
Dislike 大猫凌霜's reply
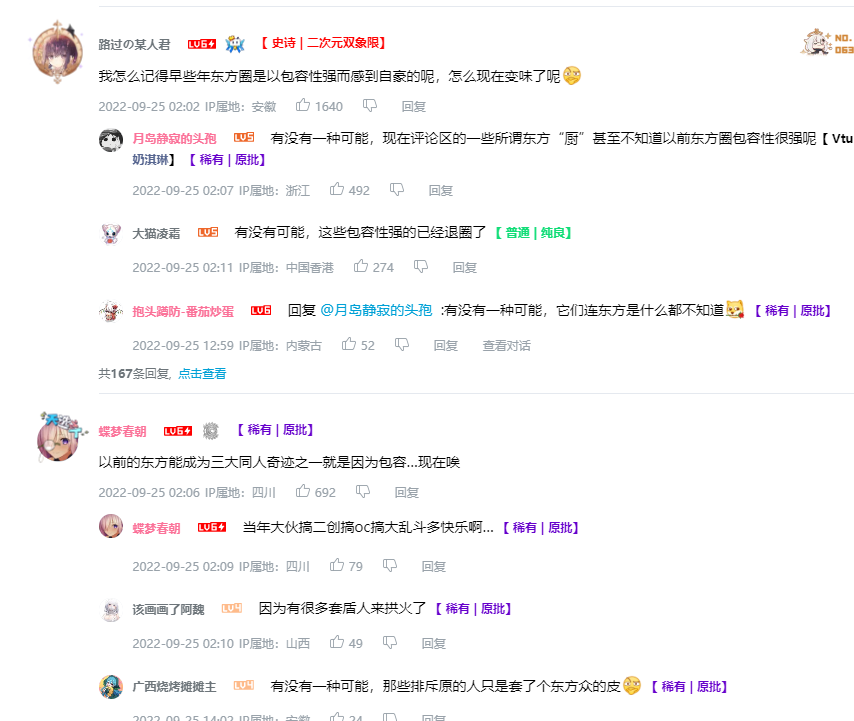tap(420, 267)
